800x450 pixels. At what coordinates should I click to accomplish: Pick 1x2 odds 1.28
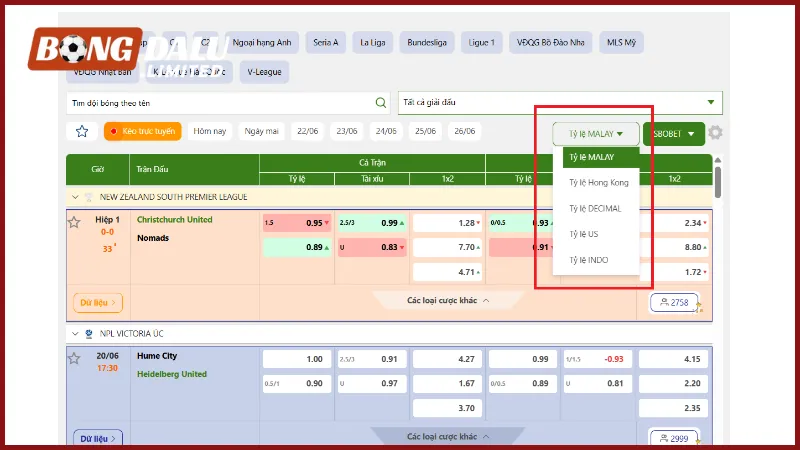[x=447, y=223]
